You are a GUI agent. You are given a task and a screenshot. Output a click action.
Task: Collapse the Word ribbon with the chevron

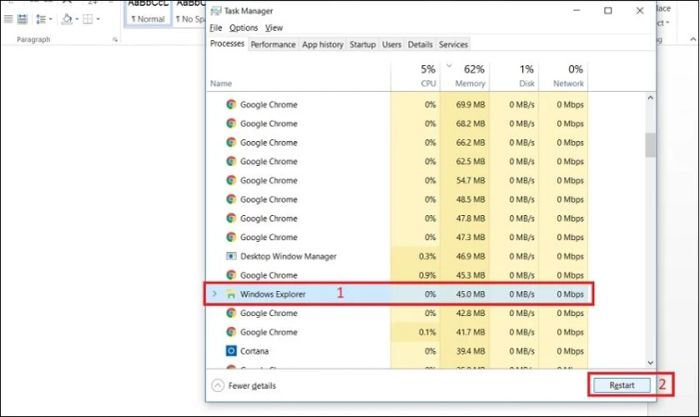[693, 39]
